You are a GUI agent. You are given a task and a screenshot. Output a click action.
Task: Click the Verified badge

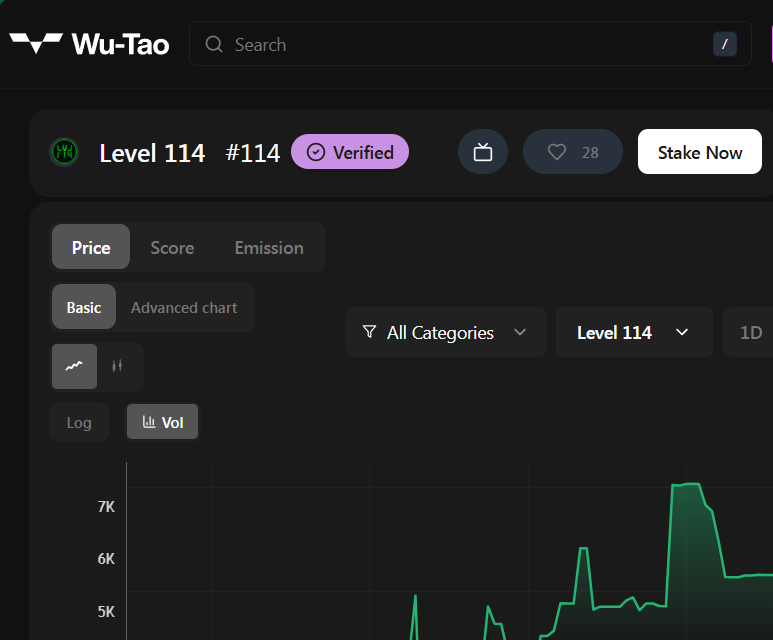[350, 152]
